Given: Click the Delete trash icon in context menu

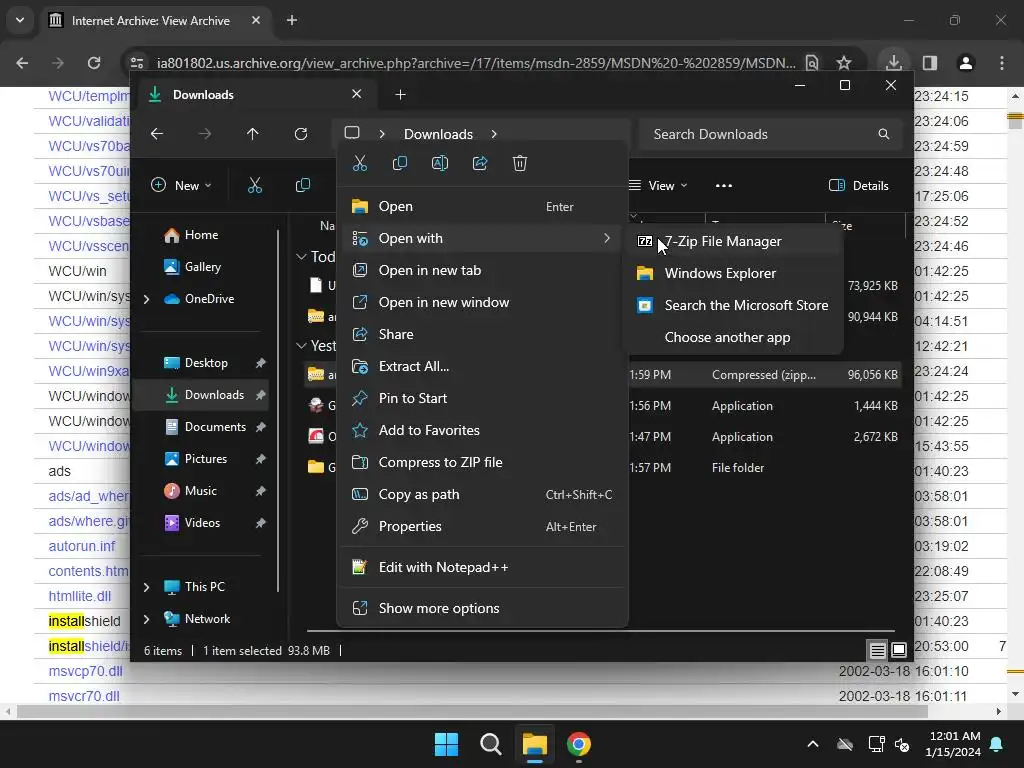Looking at the screenshot, I should (520, 163).
